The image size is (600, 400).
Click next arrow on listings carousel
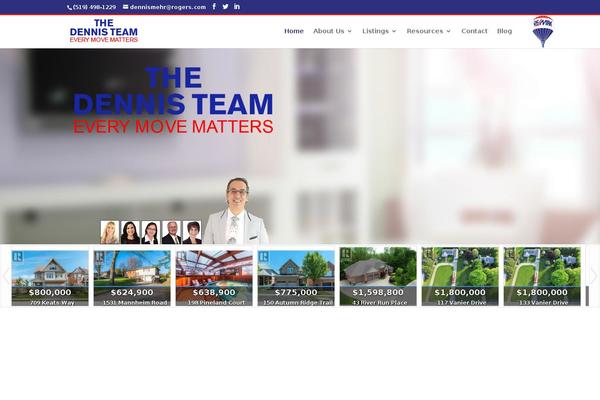593,276
